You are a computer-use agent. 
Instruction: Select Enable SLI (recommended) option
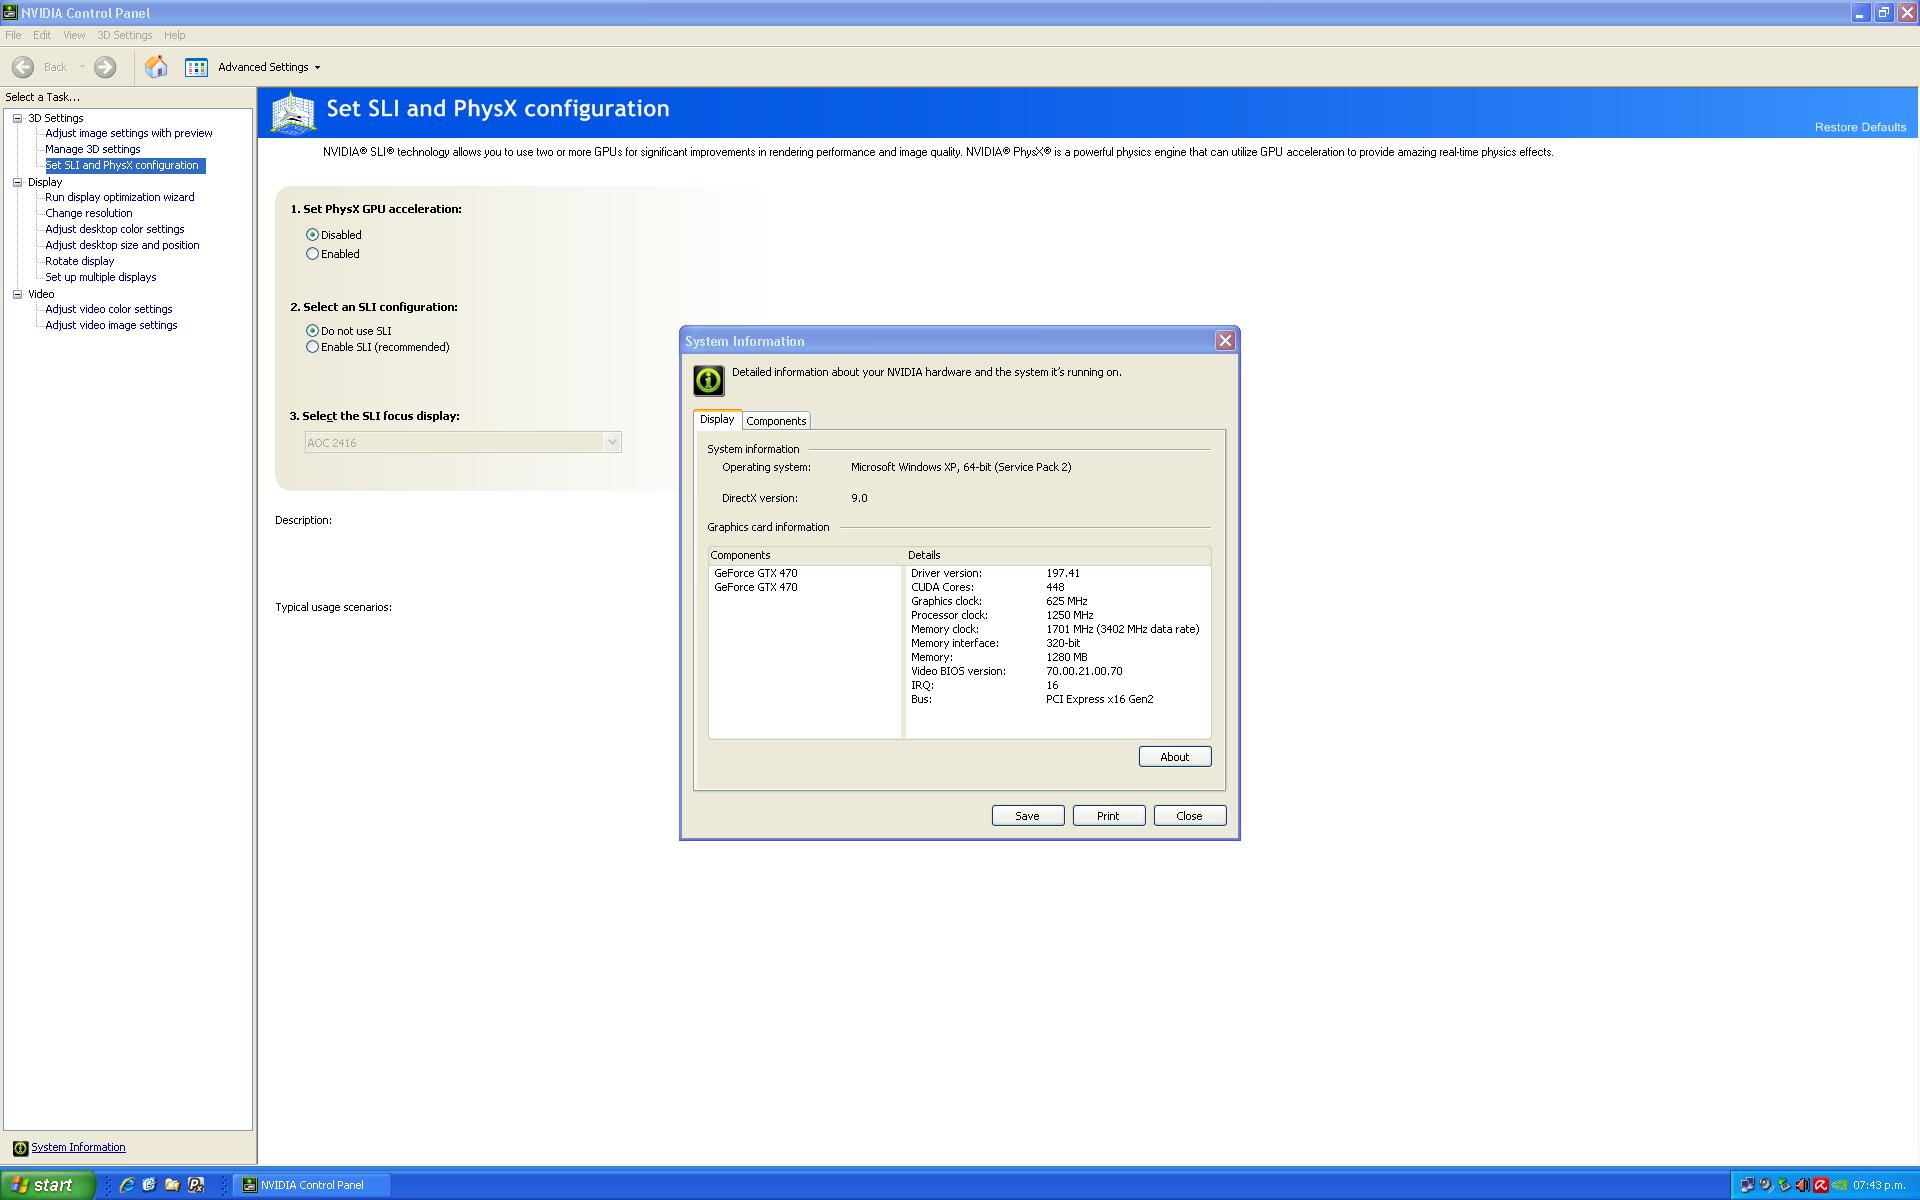[313, 347]
